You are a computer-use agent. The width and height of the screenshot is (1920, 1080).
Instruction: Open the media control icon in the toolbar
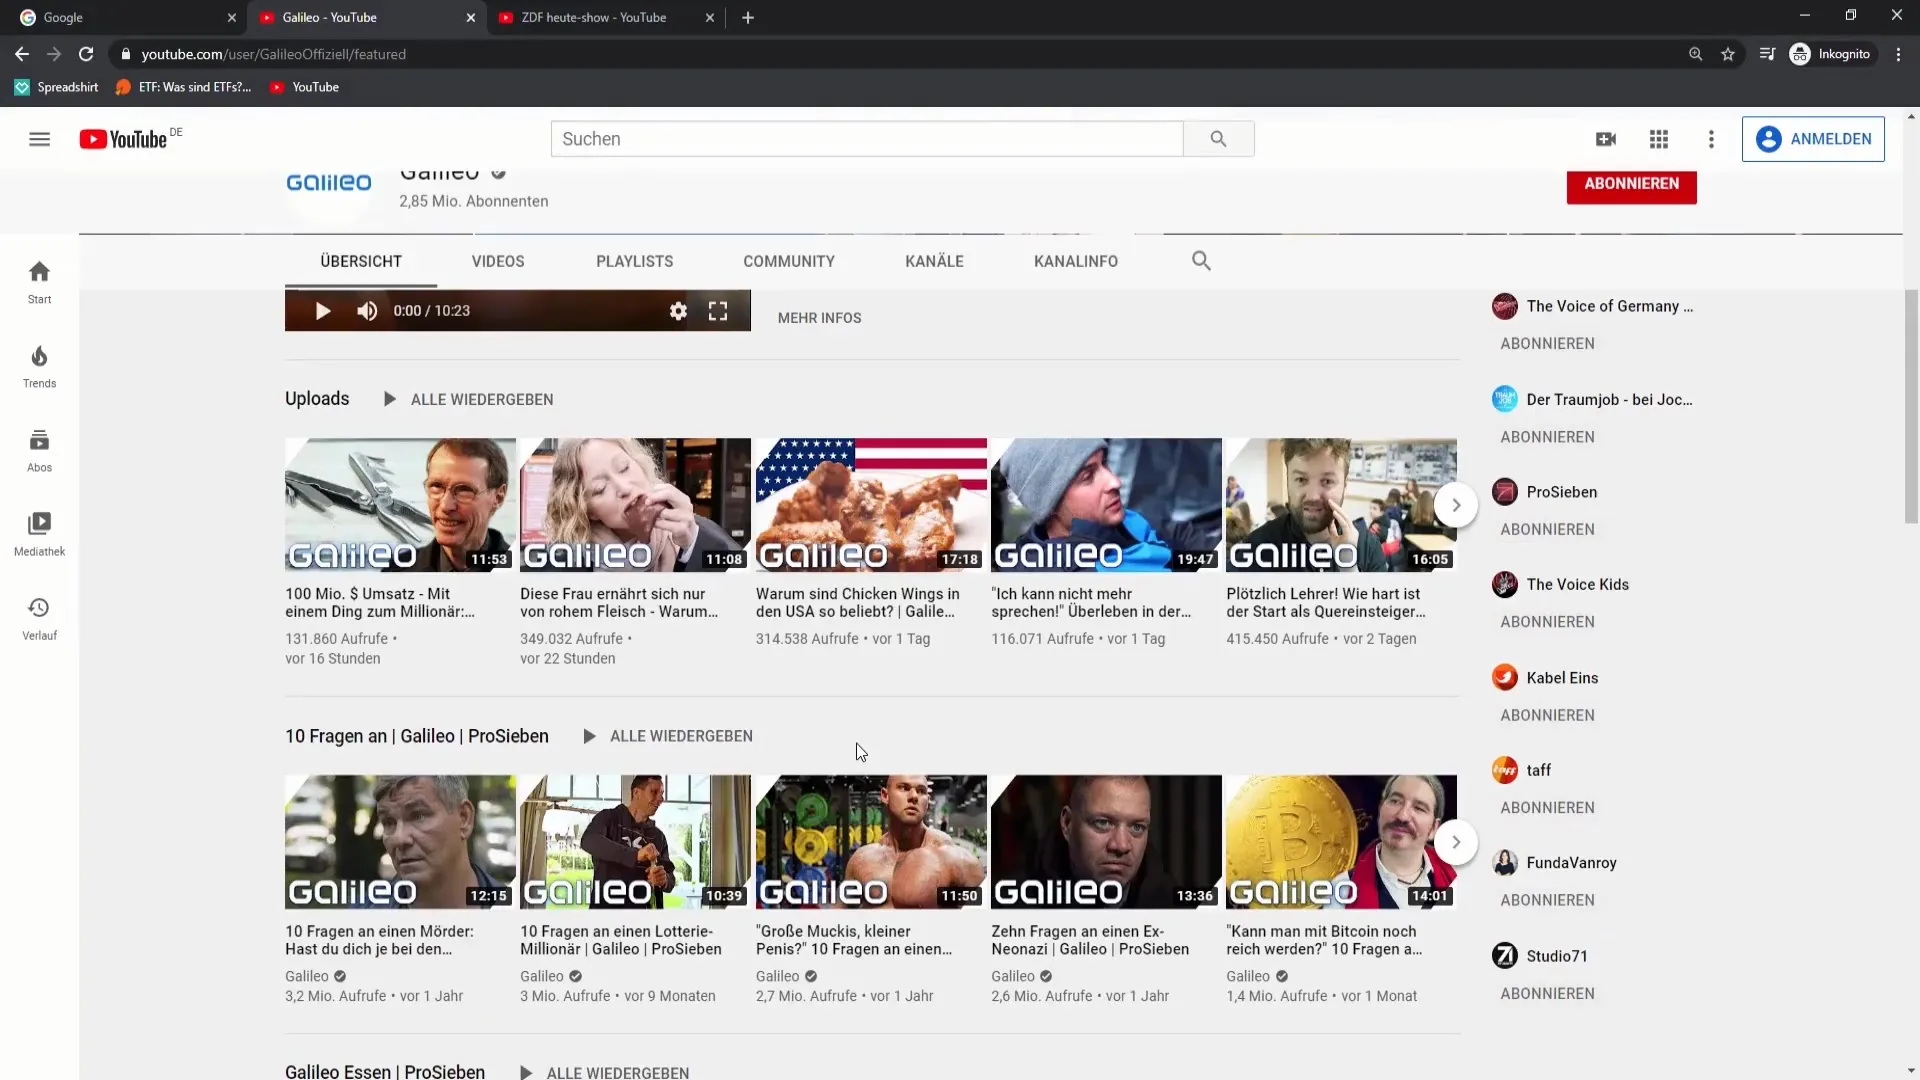1767,54
